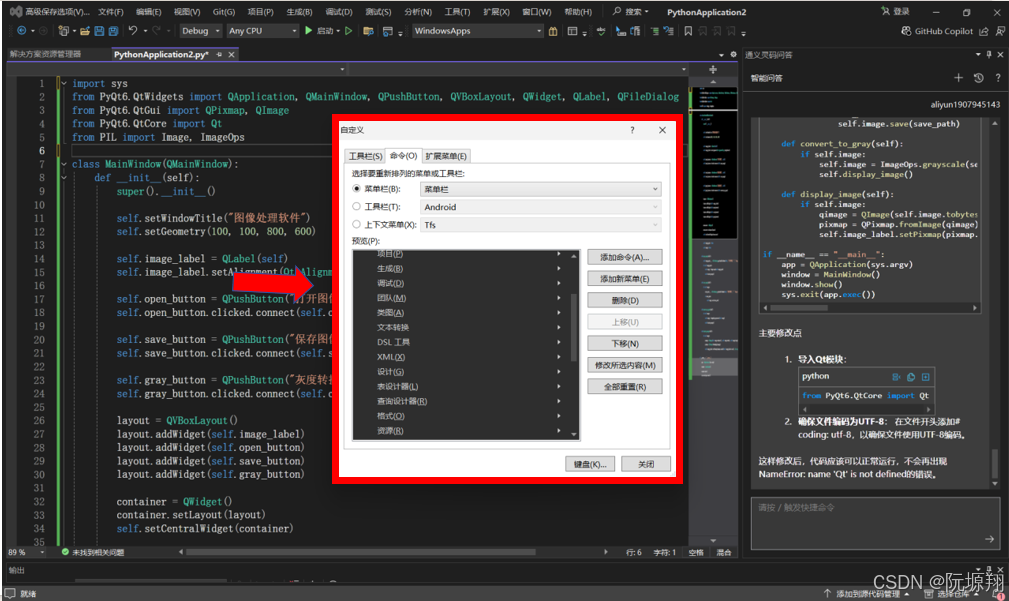The width and height of the screenshot is (1009, 601).
Task: Click the 添加命令(A)... button
Action: [x=624, y=257]
